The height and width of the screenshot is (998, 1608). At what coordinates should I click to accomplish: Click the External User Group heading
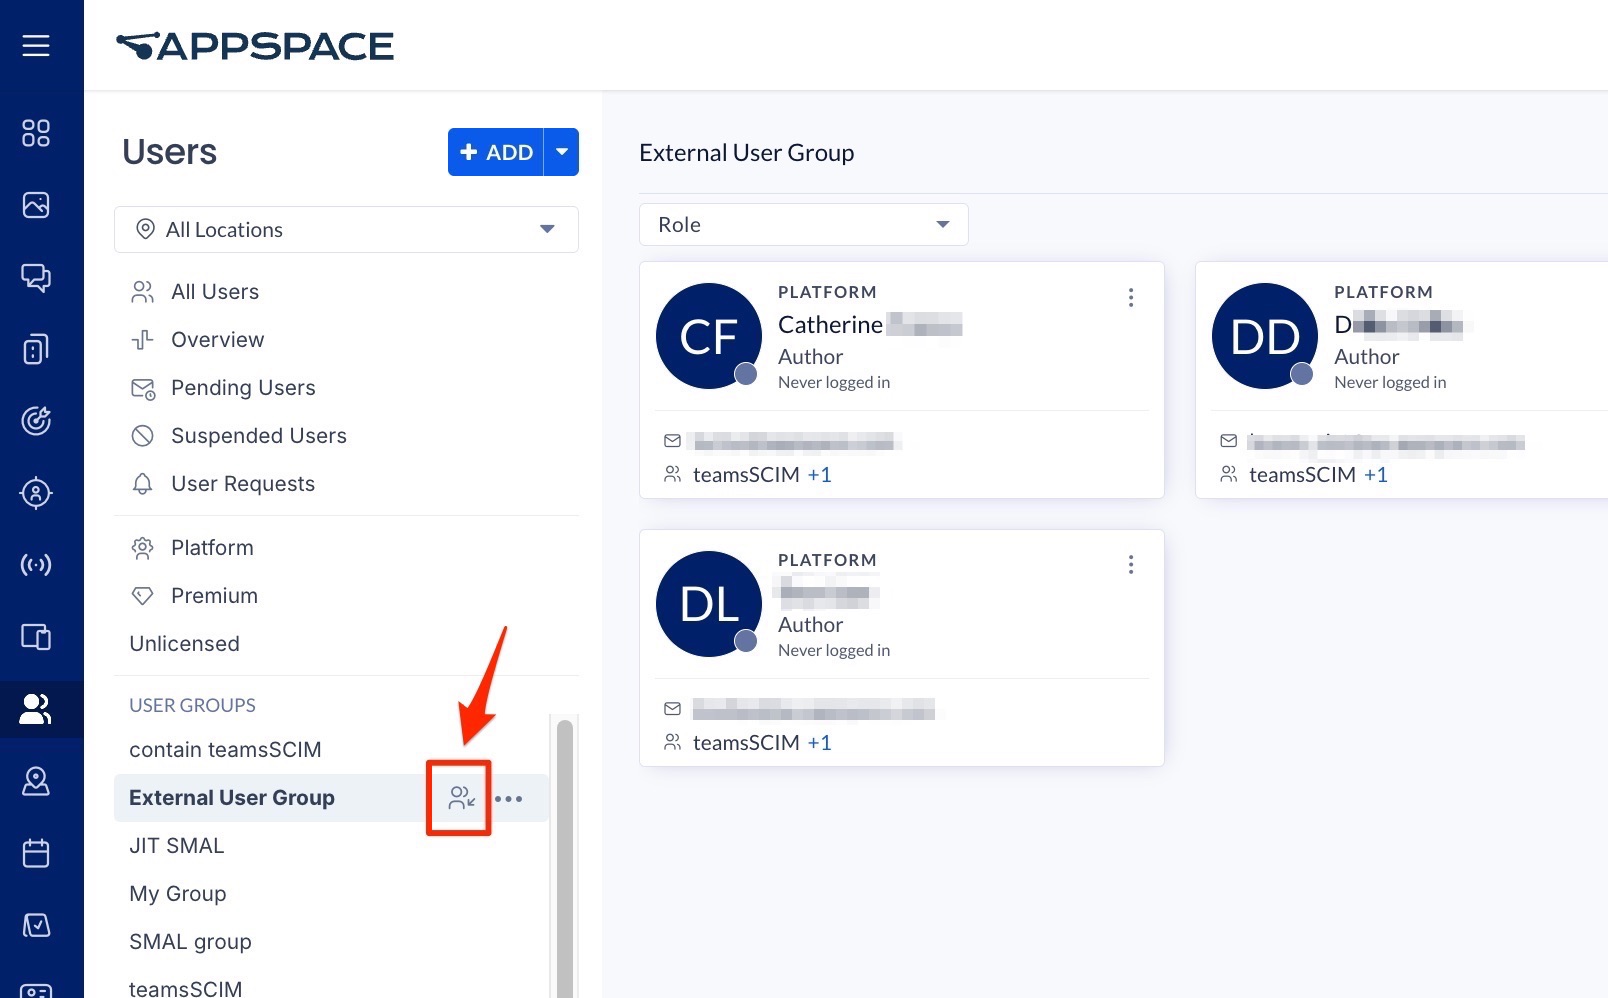(747, 153)
